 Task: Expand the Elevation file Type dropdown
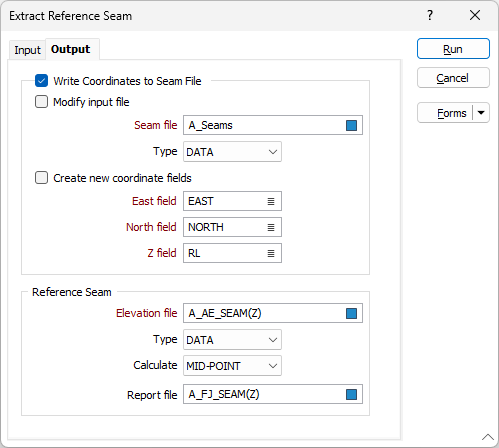pos(232,340)
